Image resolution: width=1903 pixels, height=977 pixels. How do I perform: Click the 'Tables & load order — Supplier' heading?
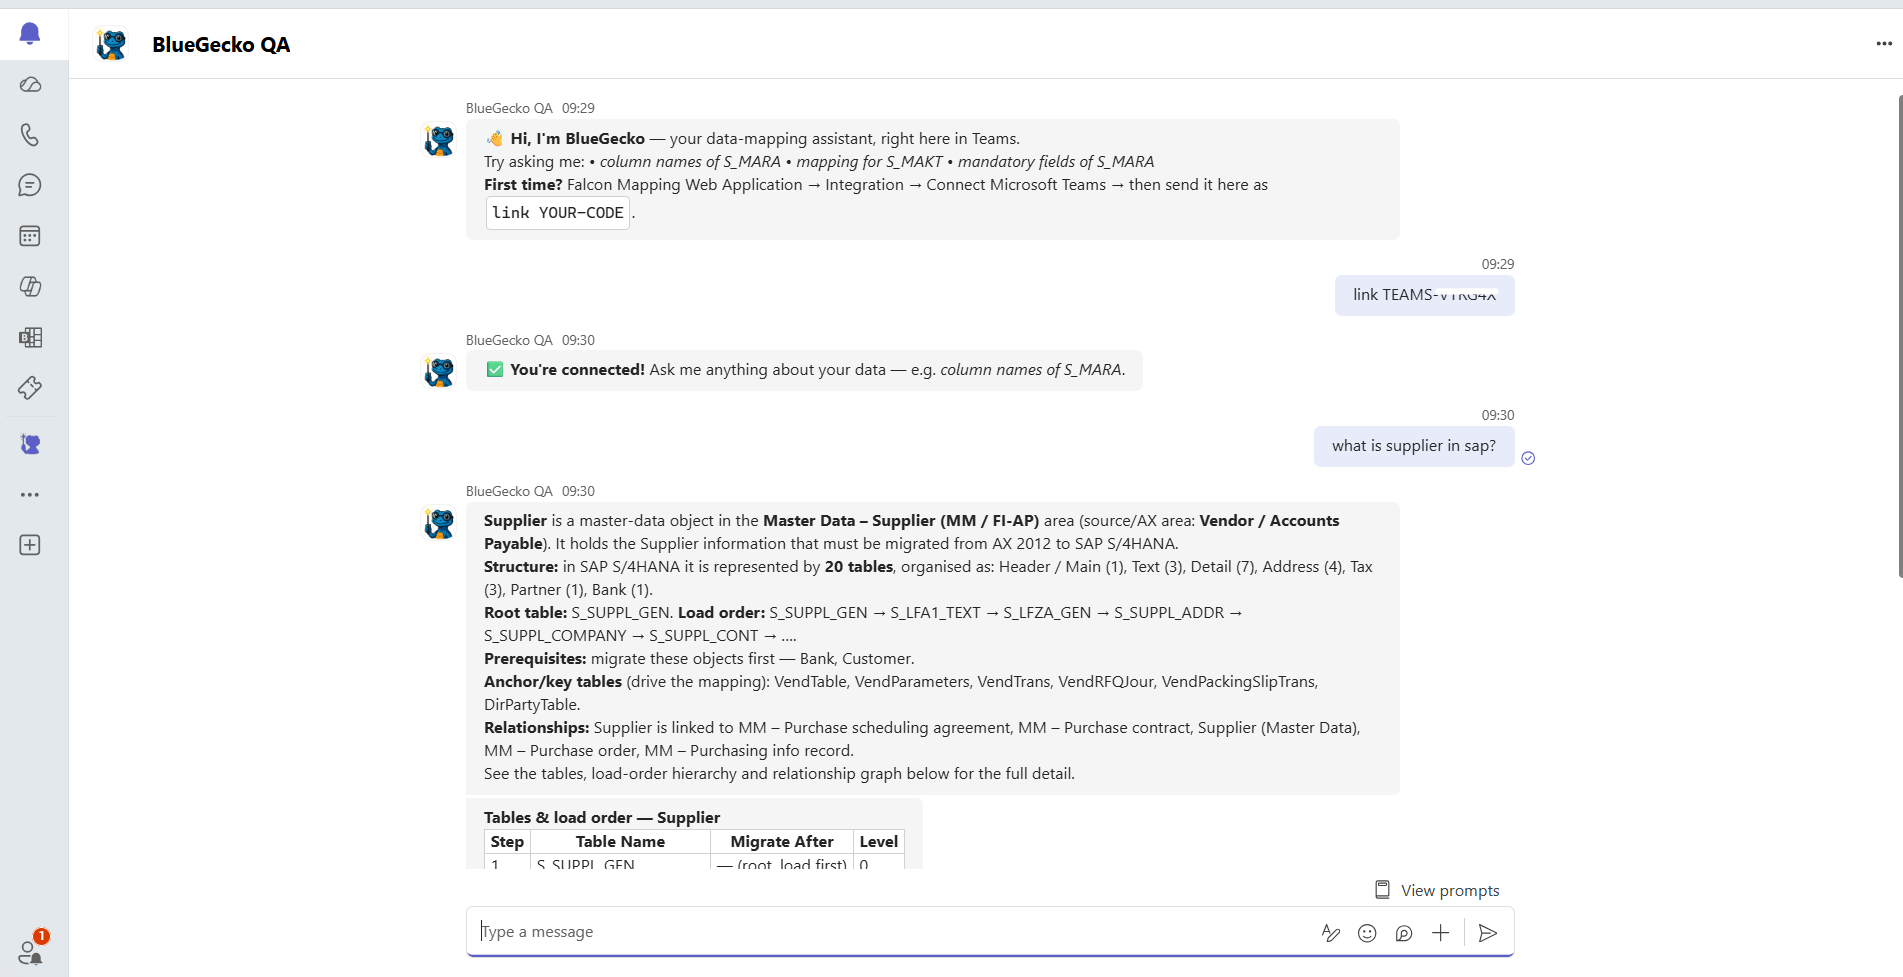coord(602,817)
